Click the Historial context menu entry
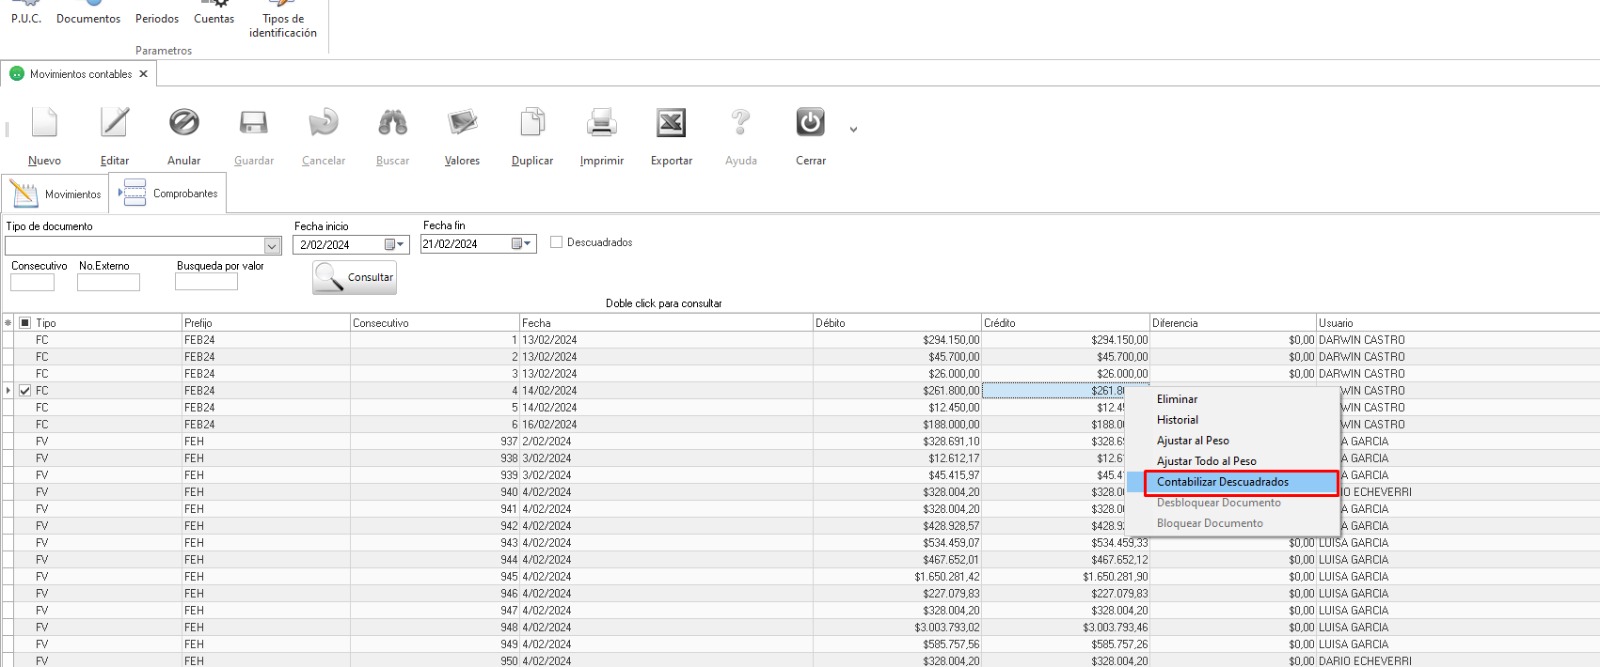This screenshot has width=1600, height=667. pos(1177,420)
